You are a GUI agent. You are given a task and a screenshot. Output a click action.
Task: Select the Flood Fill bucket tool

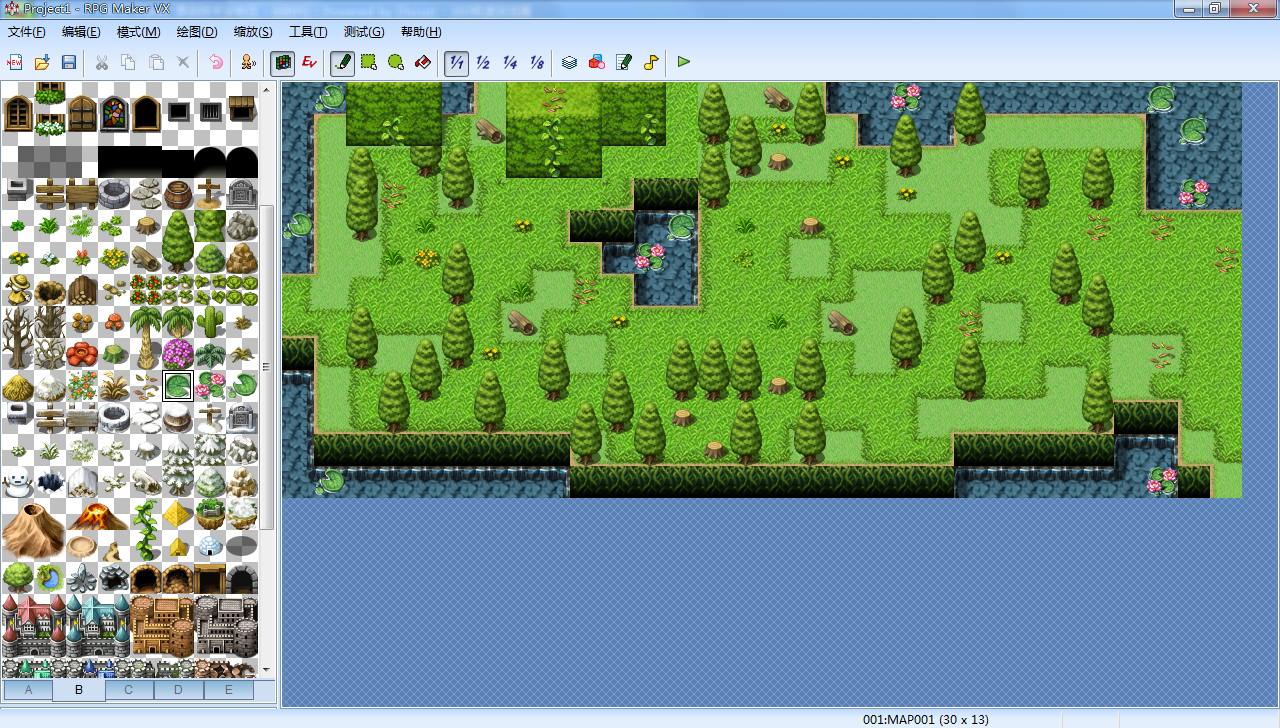coord(423,62)
